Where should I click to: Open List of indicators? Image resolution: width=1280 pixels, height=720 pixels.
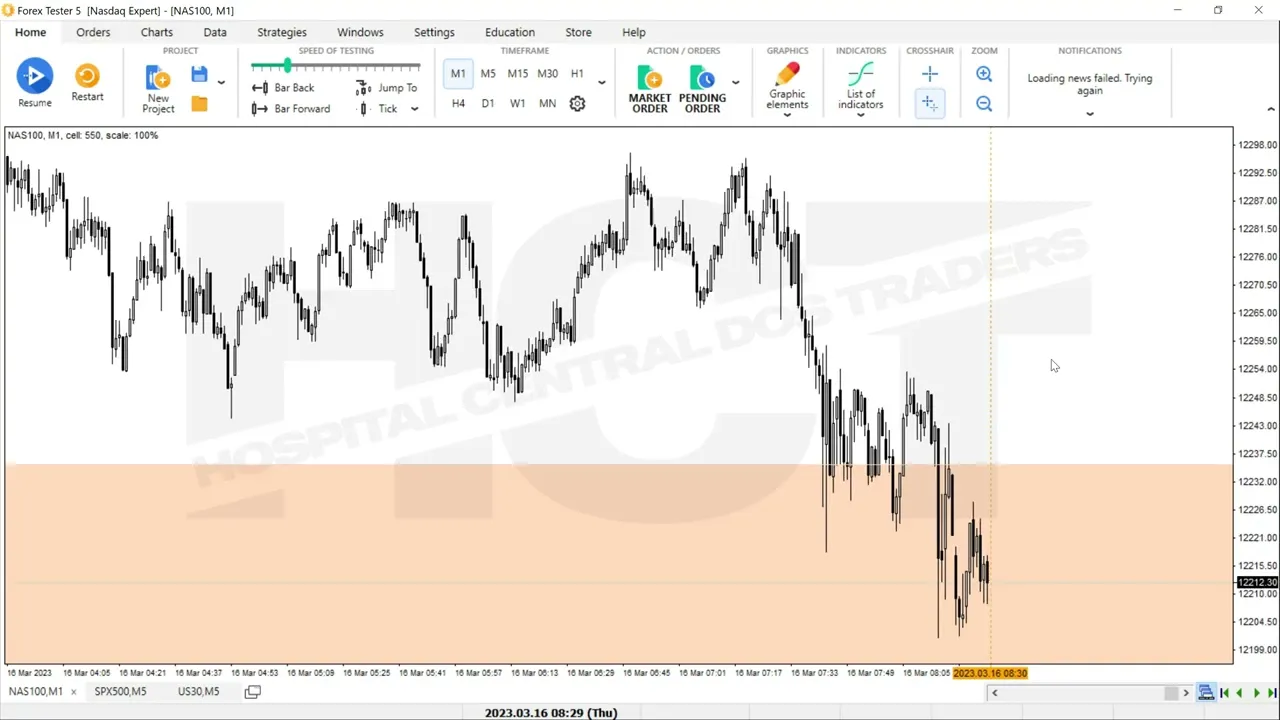click(860, 86)
